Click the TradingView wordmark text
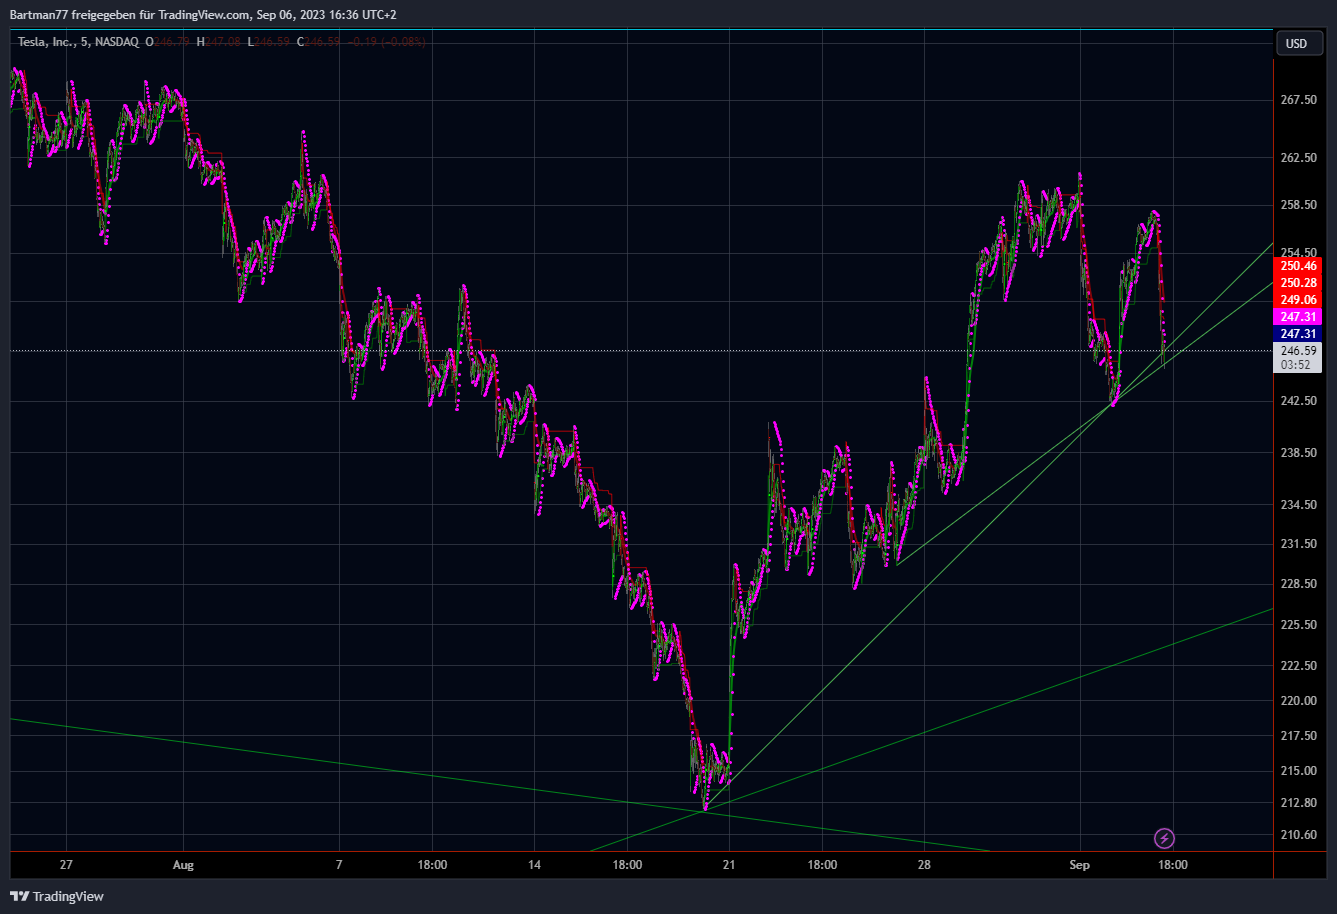Viewport: 1337px width, 914px height. click(x=68, y=896)
